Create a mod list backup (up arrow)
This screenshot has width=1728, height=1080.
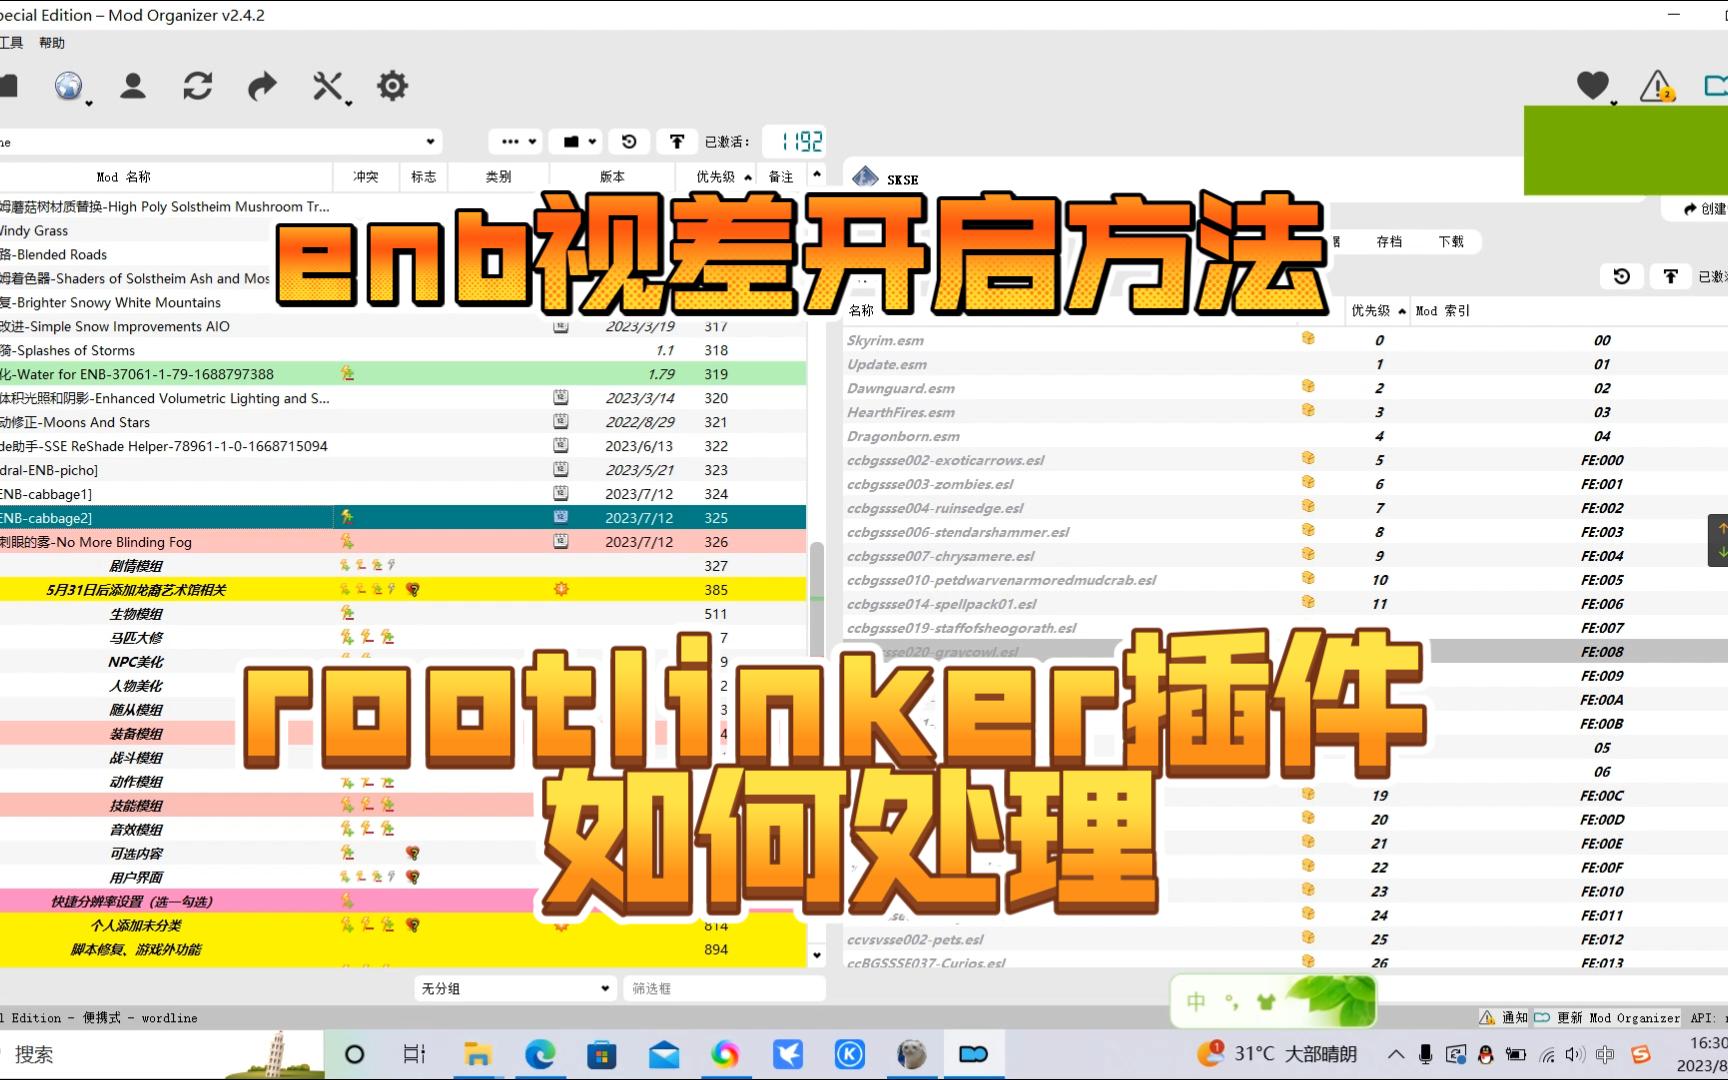(677, 141)
